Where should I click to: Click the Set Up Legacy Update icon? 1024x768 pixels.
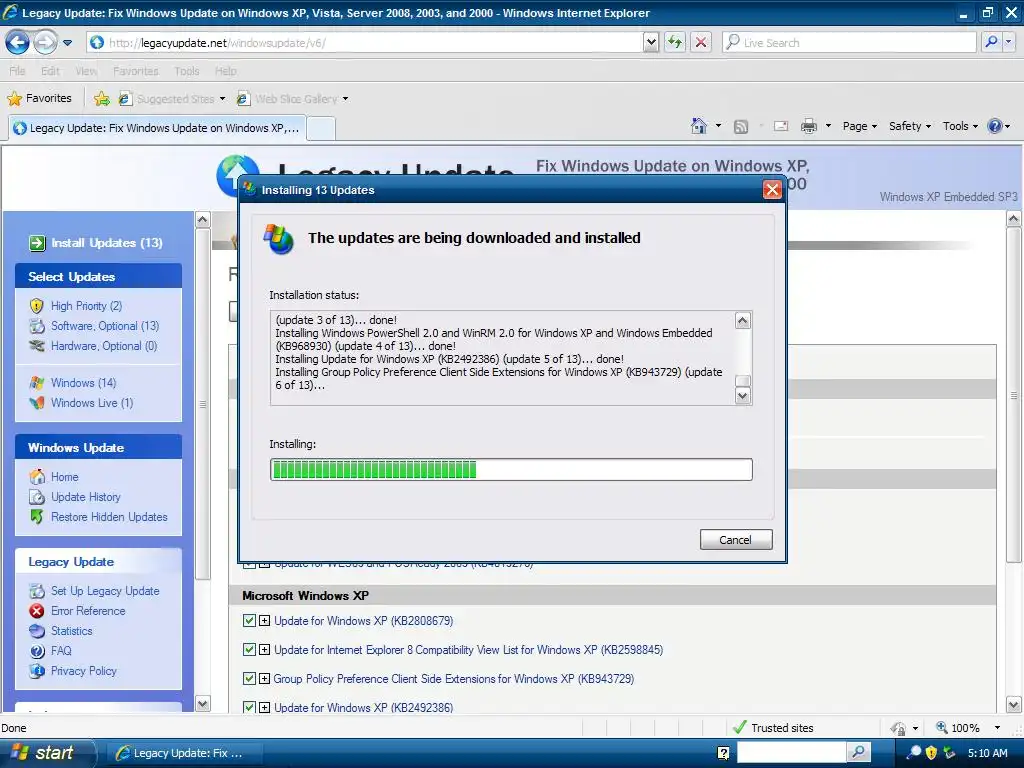tap(37, 591)
